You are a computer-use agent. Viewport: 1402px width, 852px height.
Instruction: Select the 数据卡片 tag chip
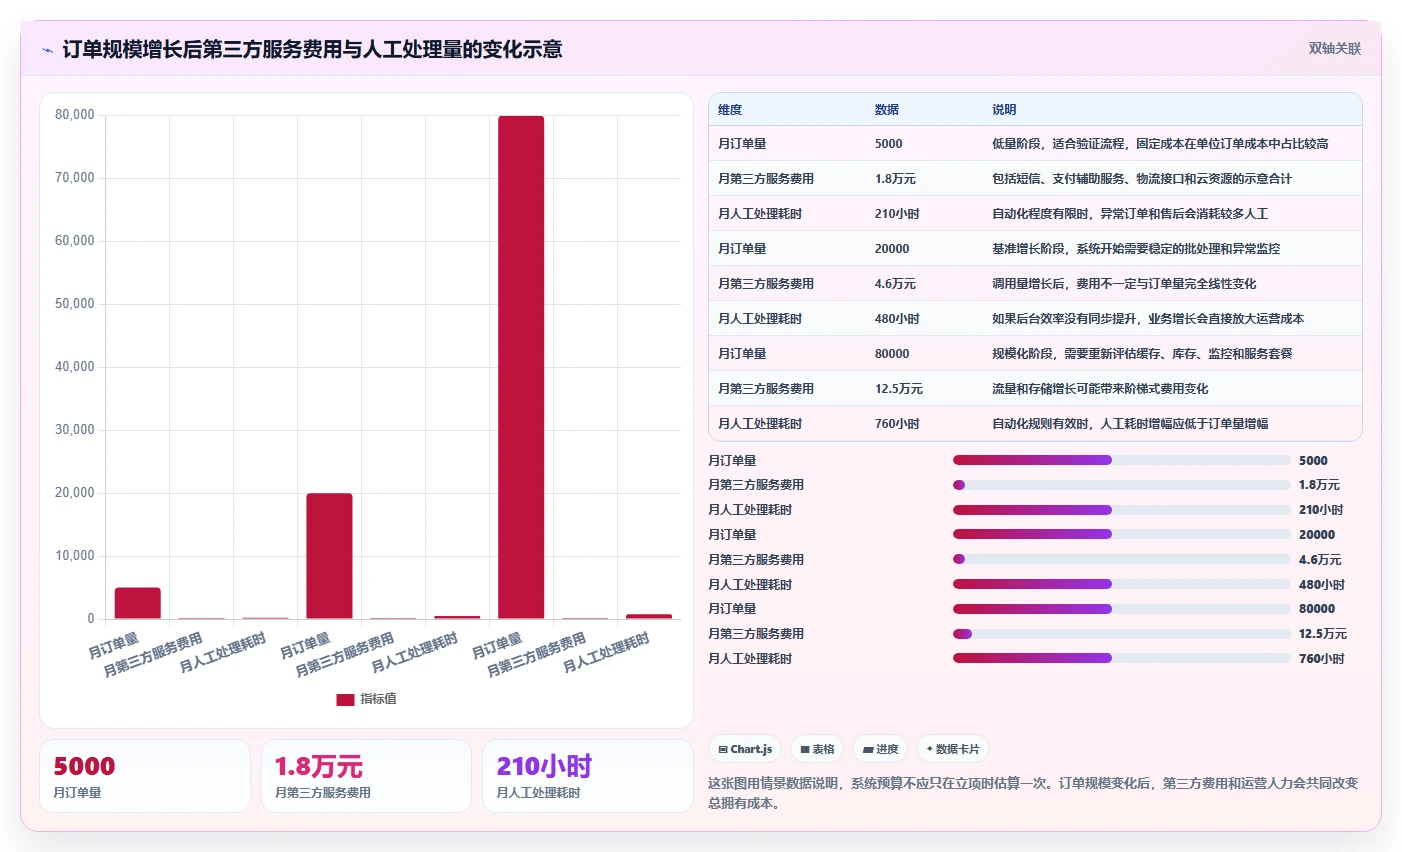(953, 749)
